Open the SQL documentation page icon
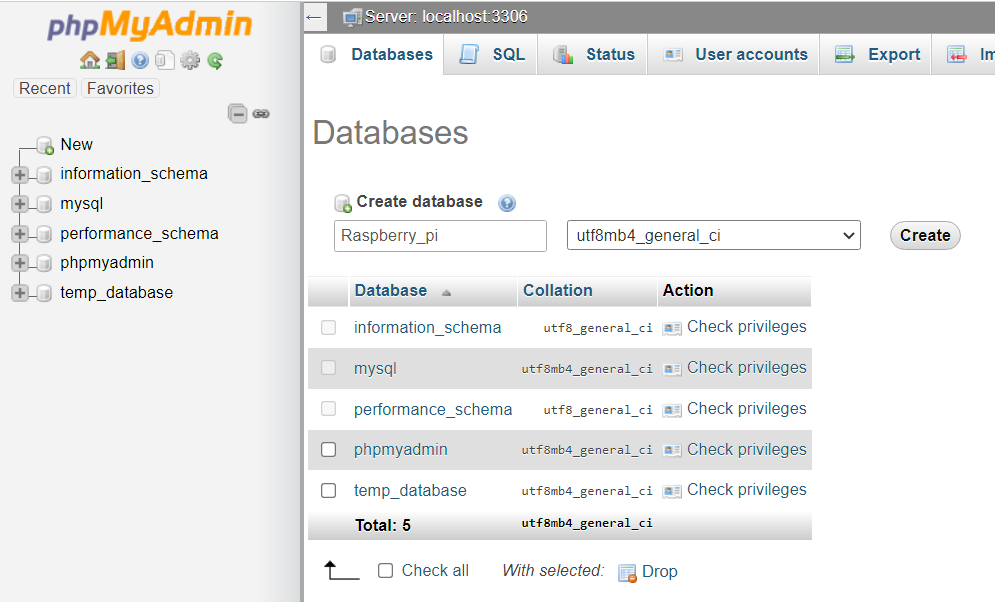The height and width of the screenshot is (602, 995). [164, 60]
